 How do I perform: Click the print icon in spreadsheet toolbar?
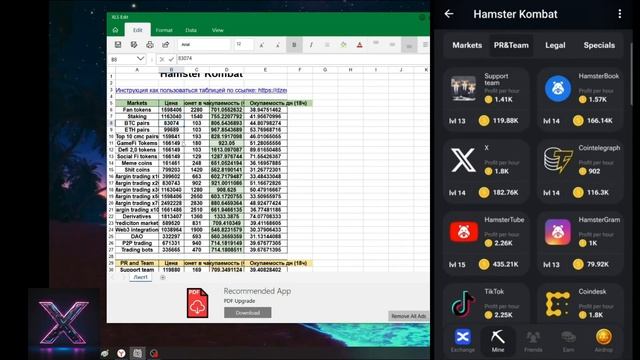[150, 44]
